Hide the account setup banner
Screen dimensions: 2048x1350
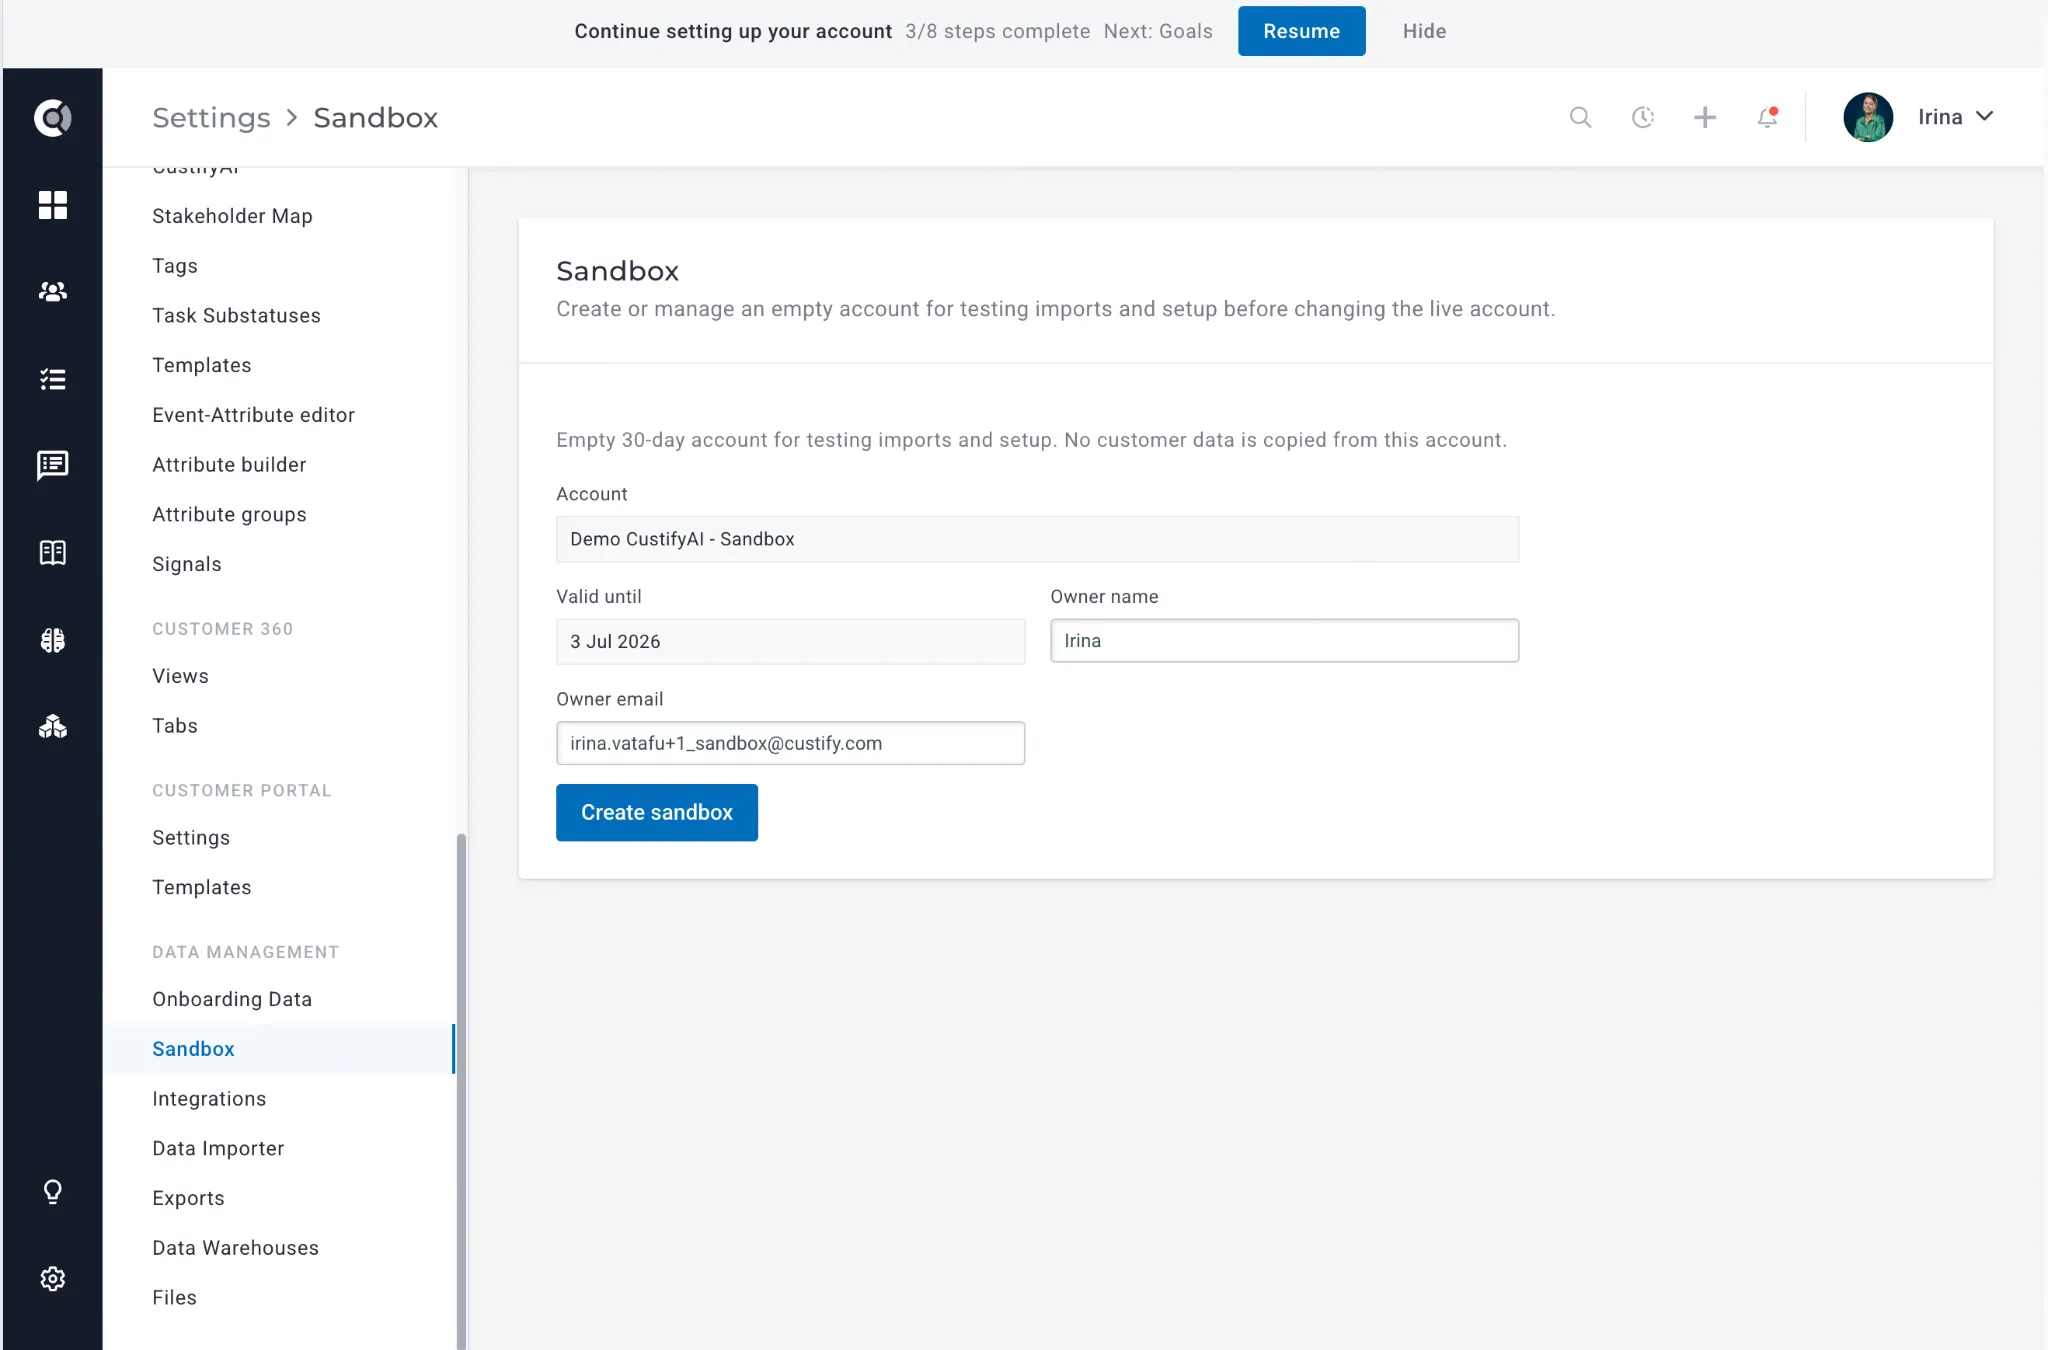tap(1424, 31)
